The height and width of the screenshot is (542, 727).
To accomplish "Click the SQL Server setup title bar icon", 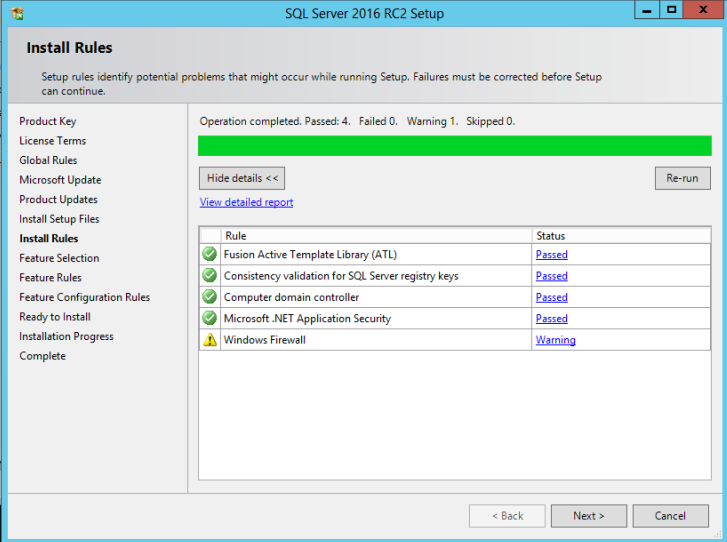I will (17, 13).
